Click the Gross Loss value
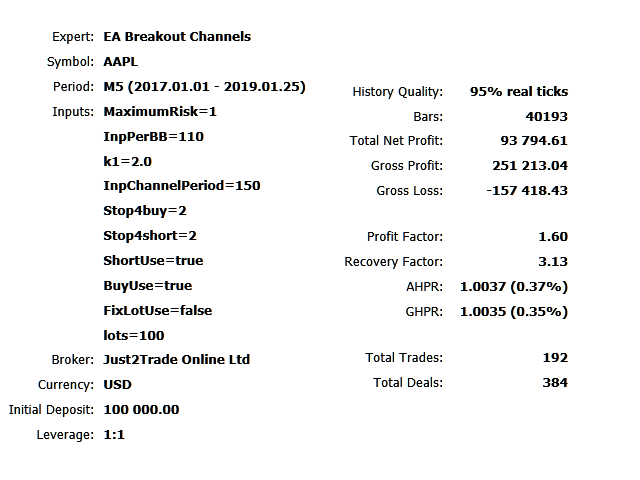 point(525,191)
